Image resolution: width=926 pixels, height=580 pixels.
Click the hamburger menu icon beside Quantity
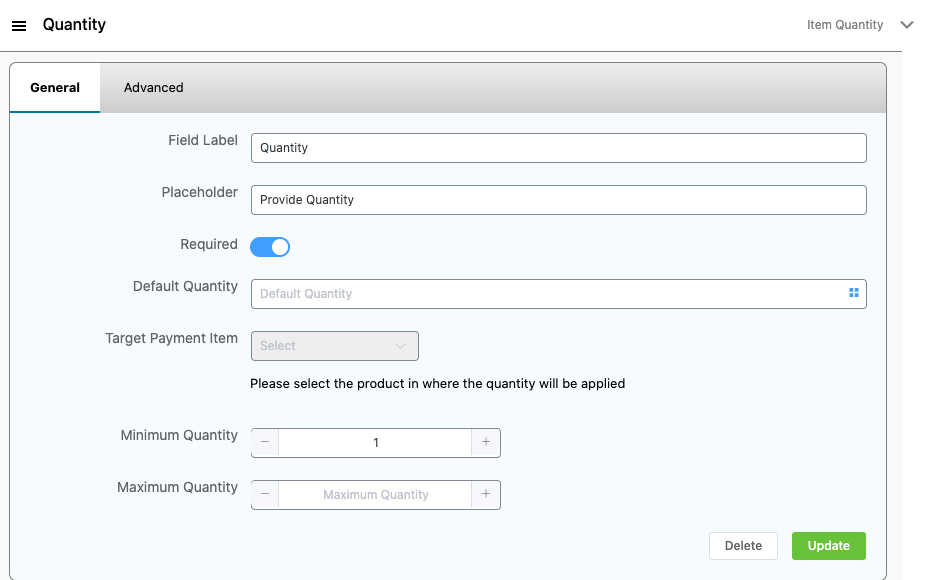click(19, 26)
